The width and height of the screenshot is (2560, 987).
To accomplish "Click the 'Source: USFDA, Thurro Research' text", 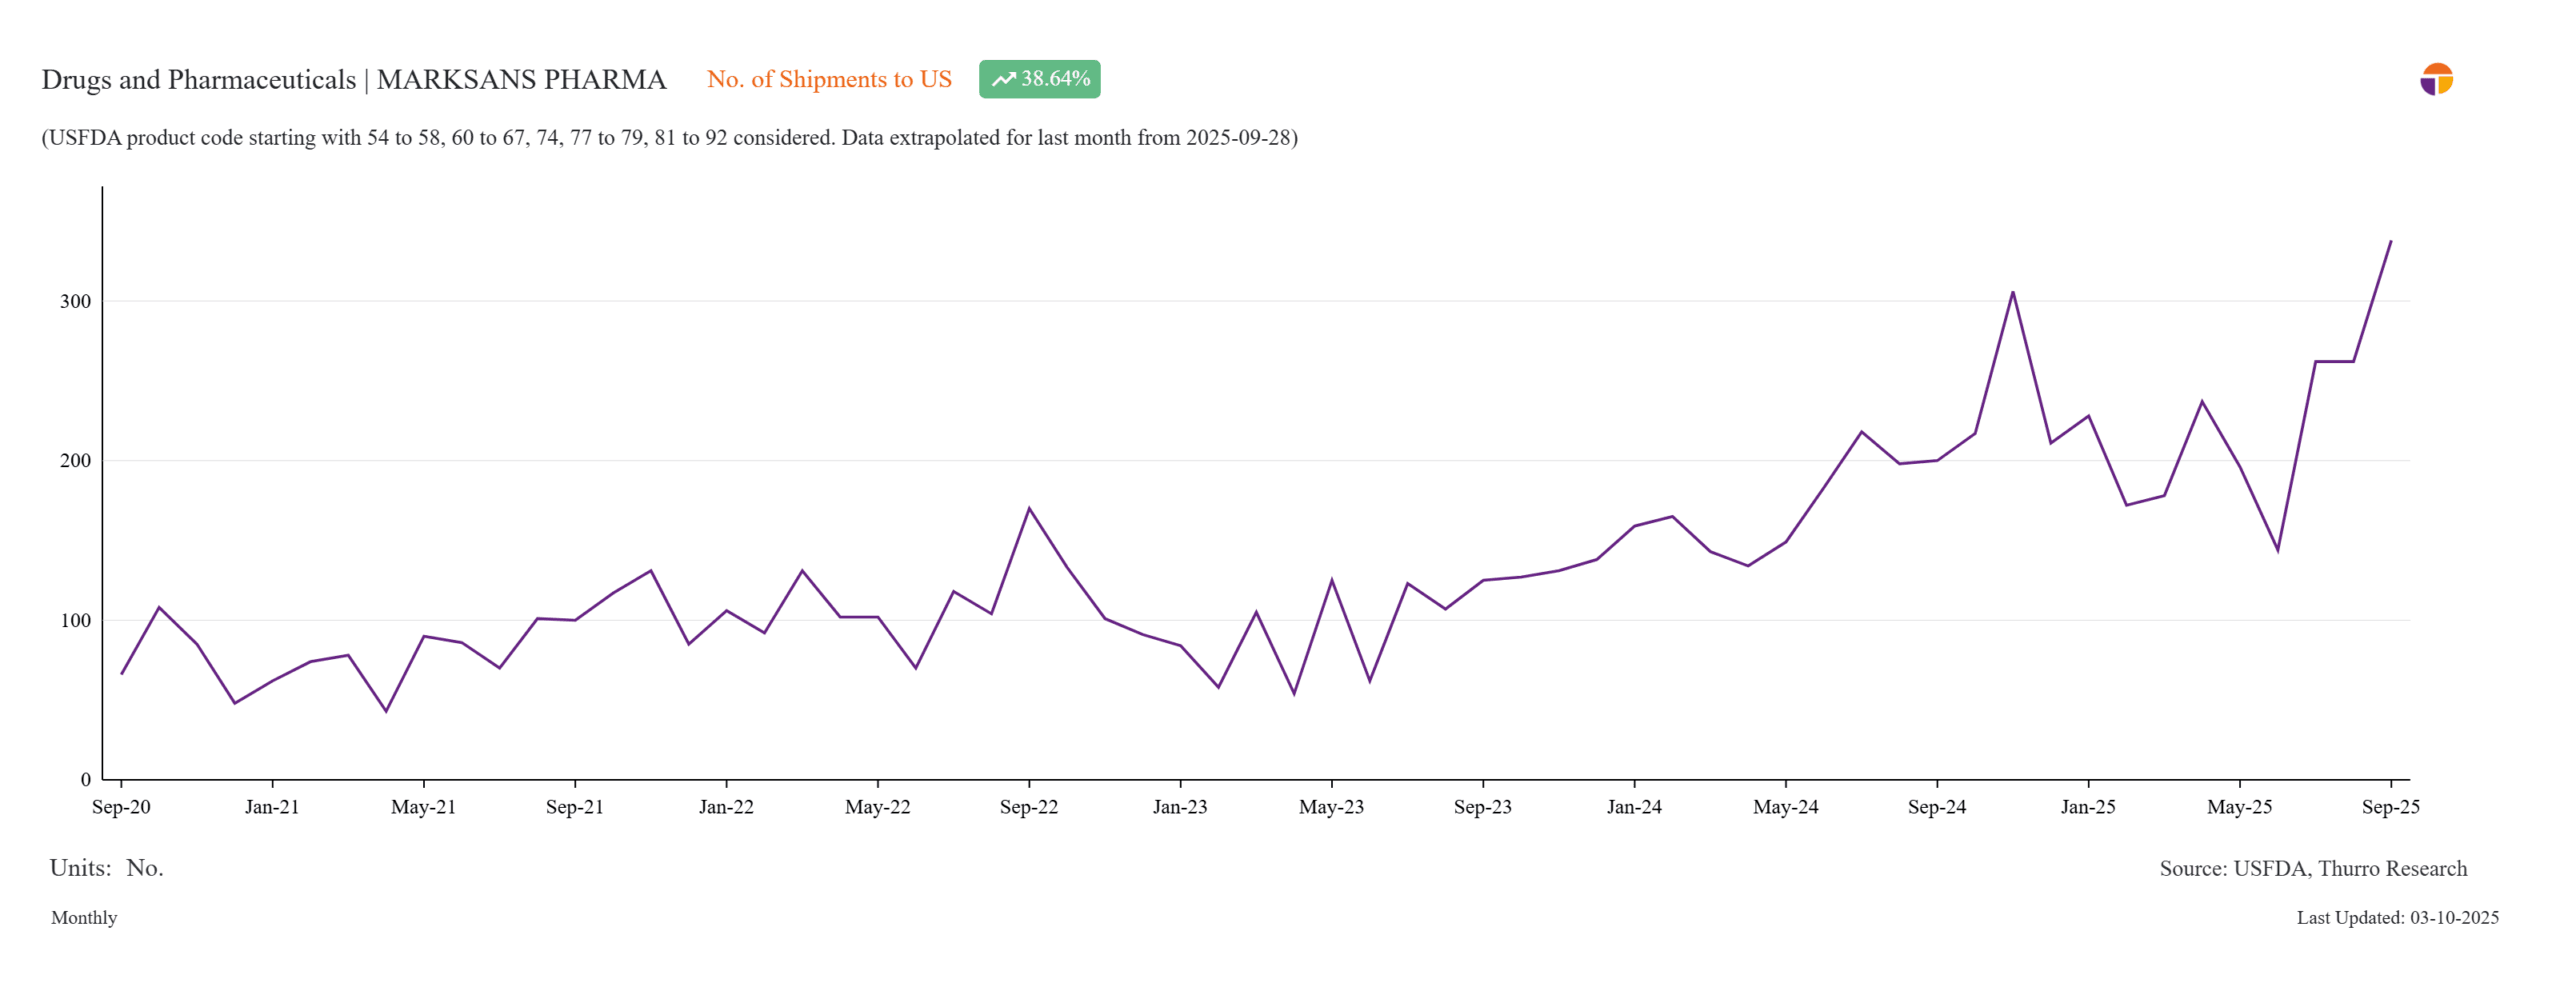I will (x=2312, y=868).
